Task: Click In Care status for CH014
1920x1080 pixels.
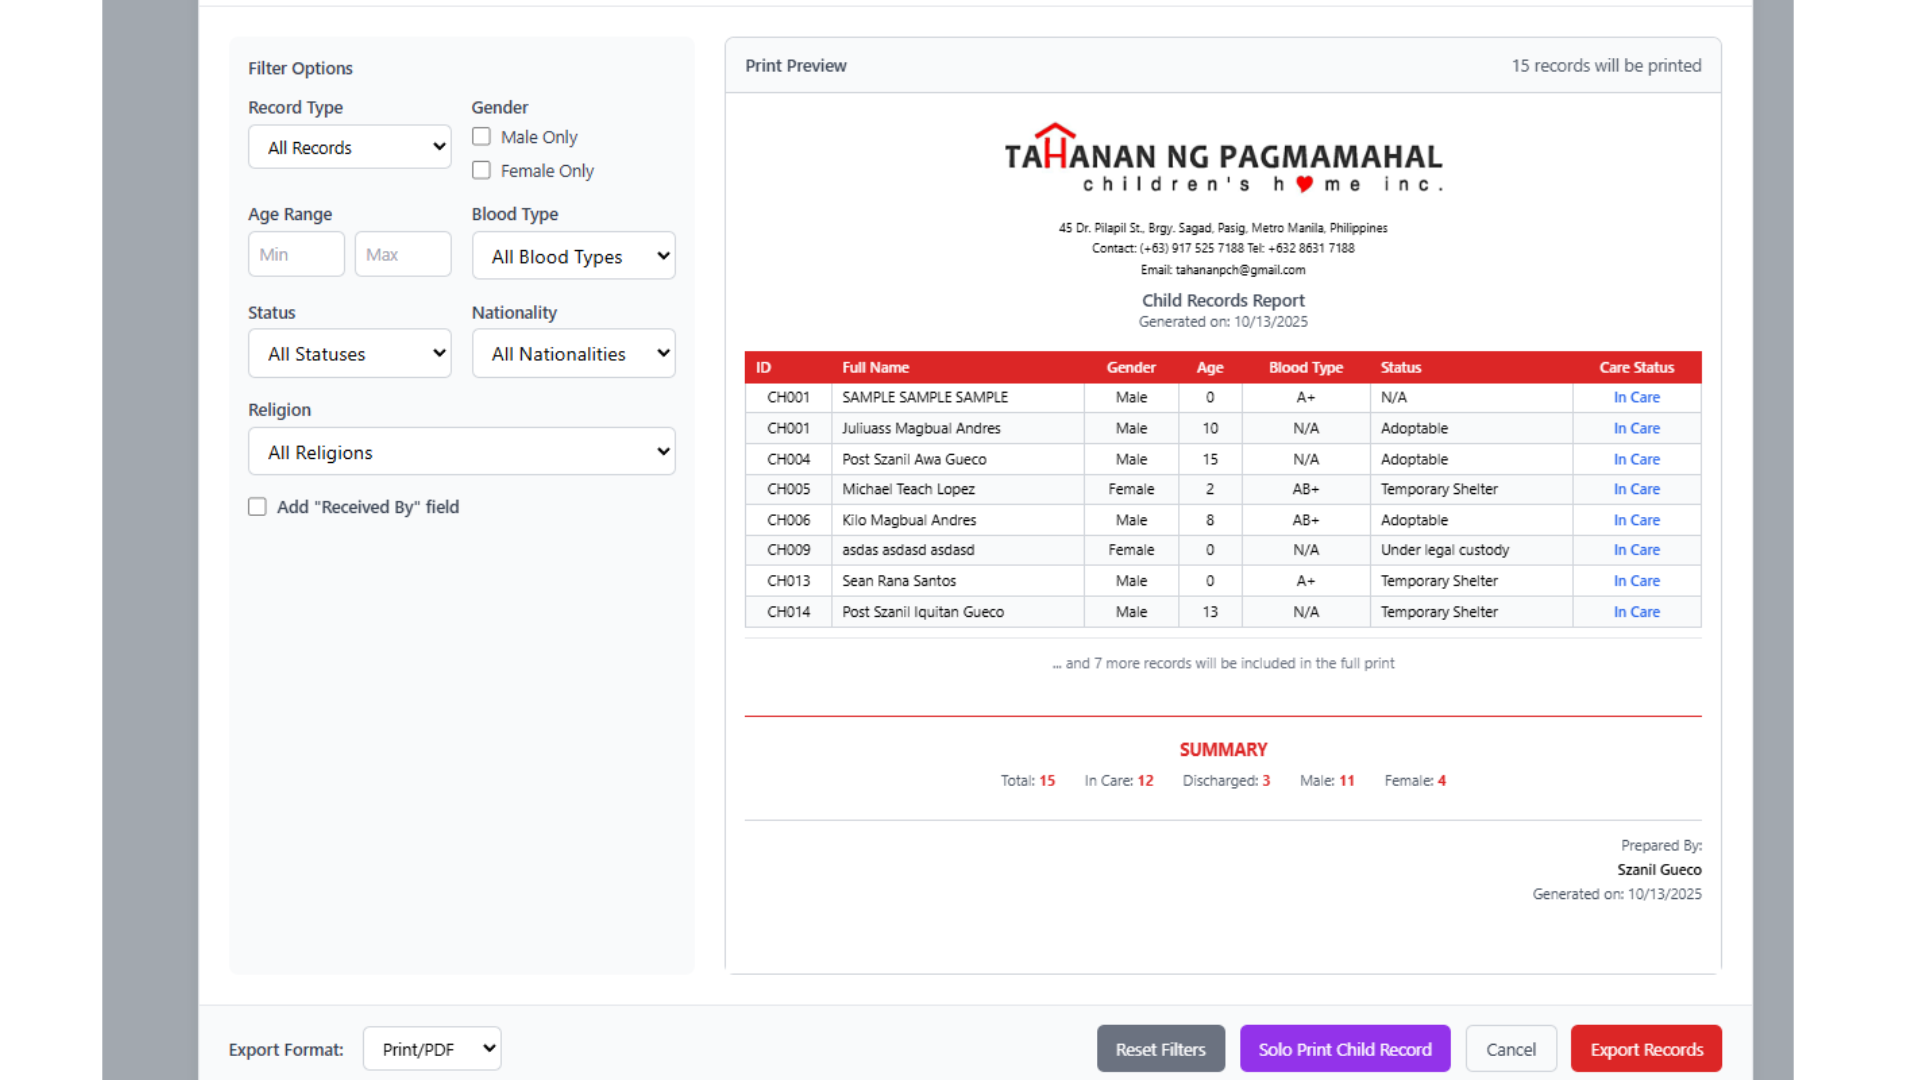Action: tap(1636, 612)
